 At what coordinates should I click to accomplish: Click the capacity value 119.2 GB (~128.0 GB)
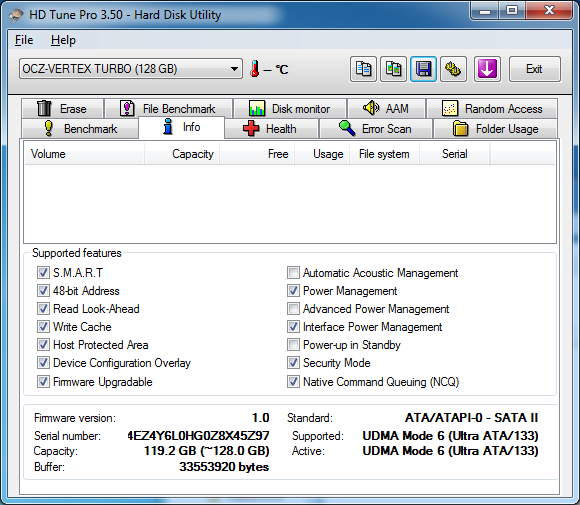point(207,451)
